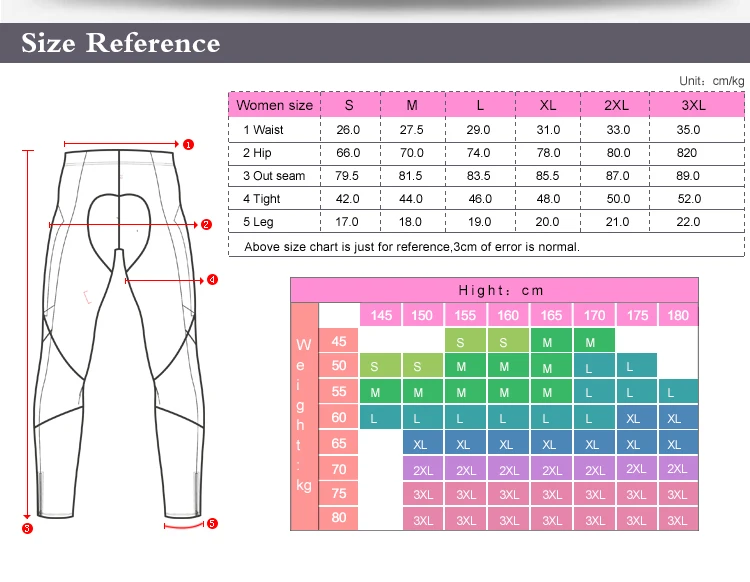Select the "Women size" header cell
750x582 pixels.
pyautogui.click(x=275, y=105)
